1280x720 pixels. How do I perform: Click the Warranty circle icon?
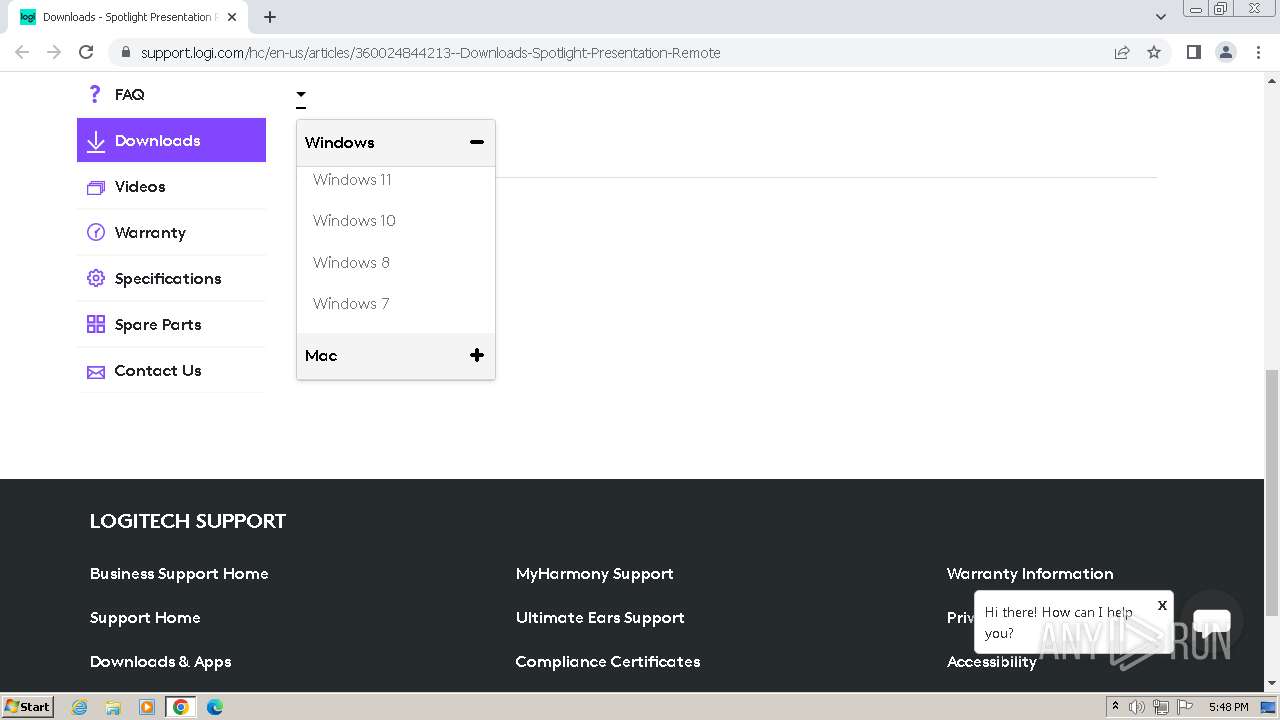(96, 233)
